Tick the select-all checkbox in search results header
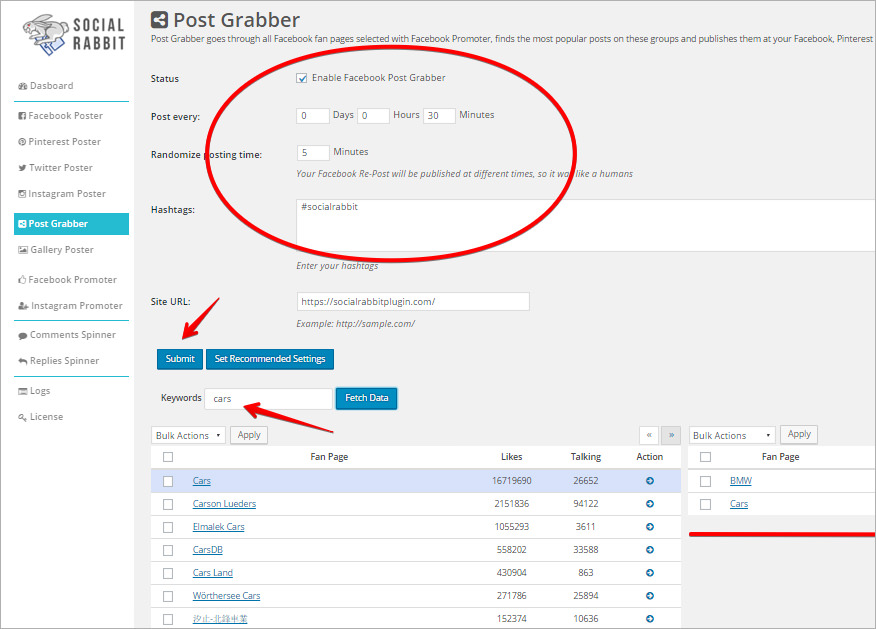This screenshot has width=876, height=629. point(168,457)
